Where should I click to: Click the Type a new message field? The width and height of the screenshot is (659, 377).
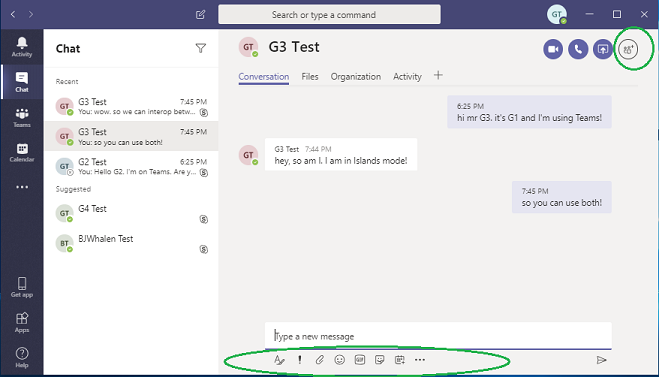click(x=438, y=336)
